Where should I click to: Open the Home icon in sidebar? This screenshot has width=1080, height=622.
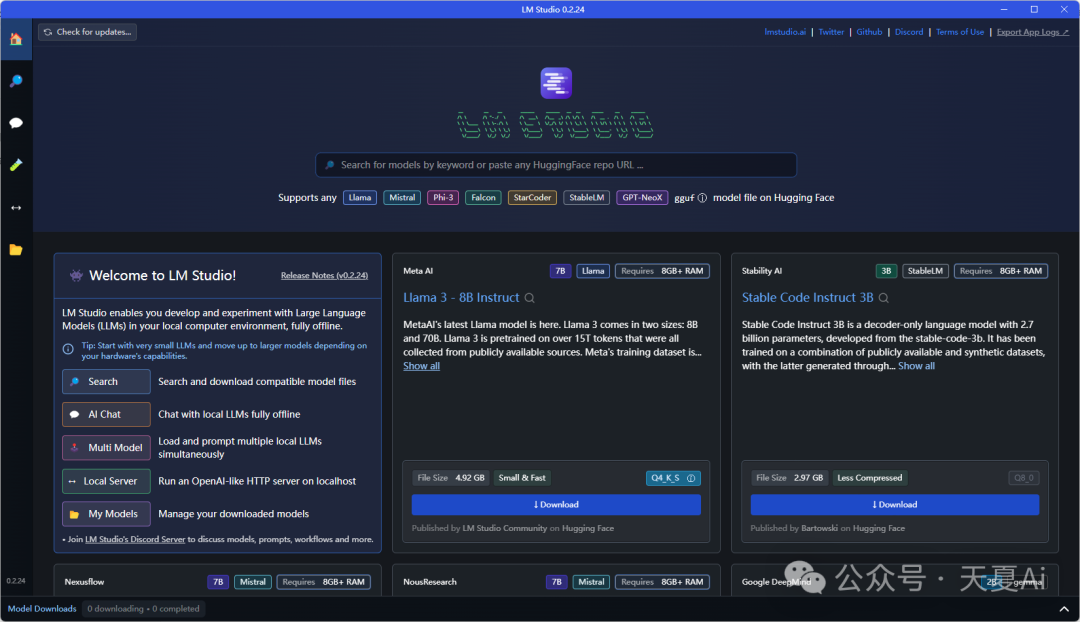(16, 39)
